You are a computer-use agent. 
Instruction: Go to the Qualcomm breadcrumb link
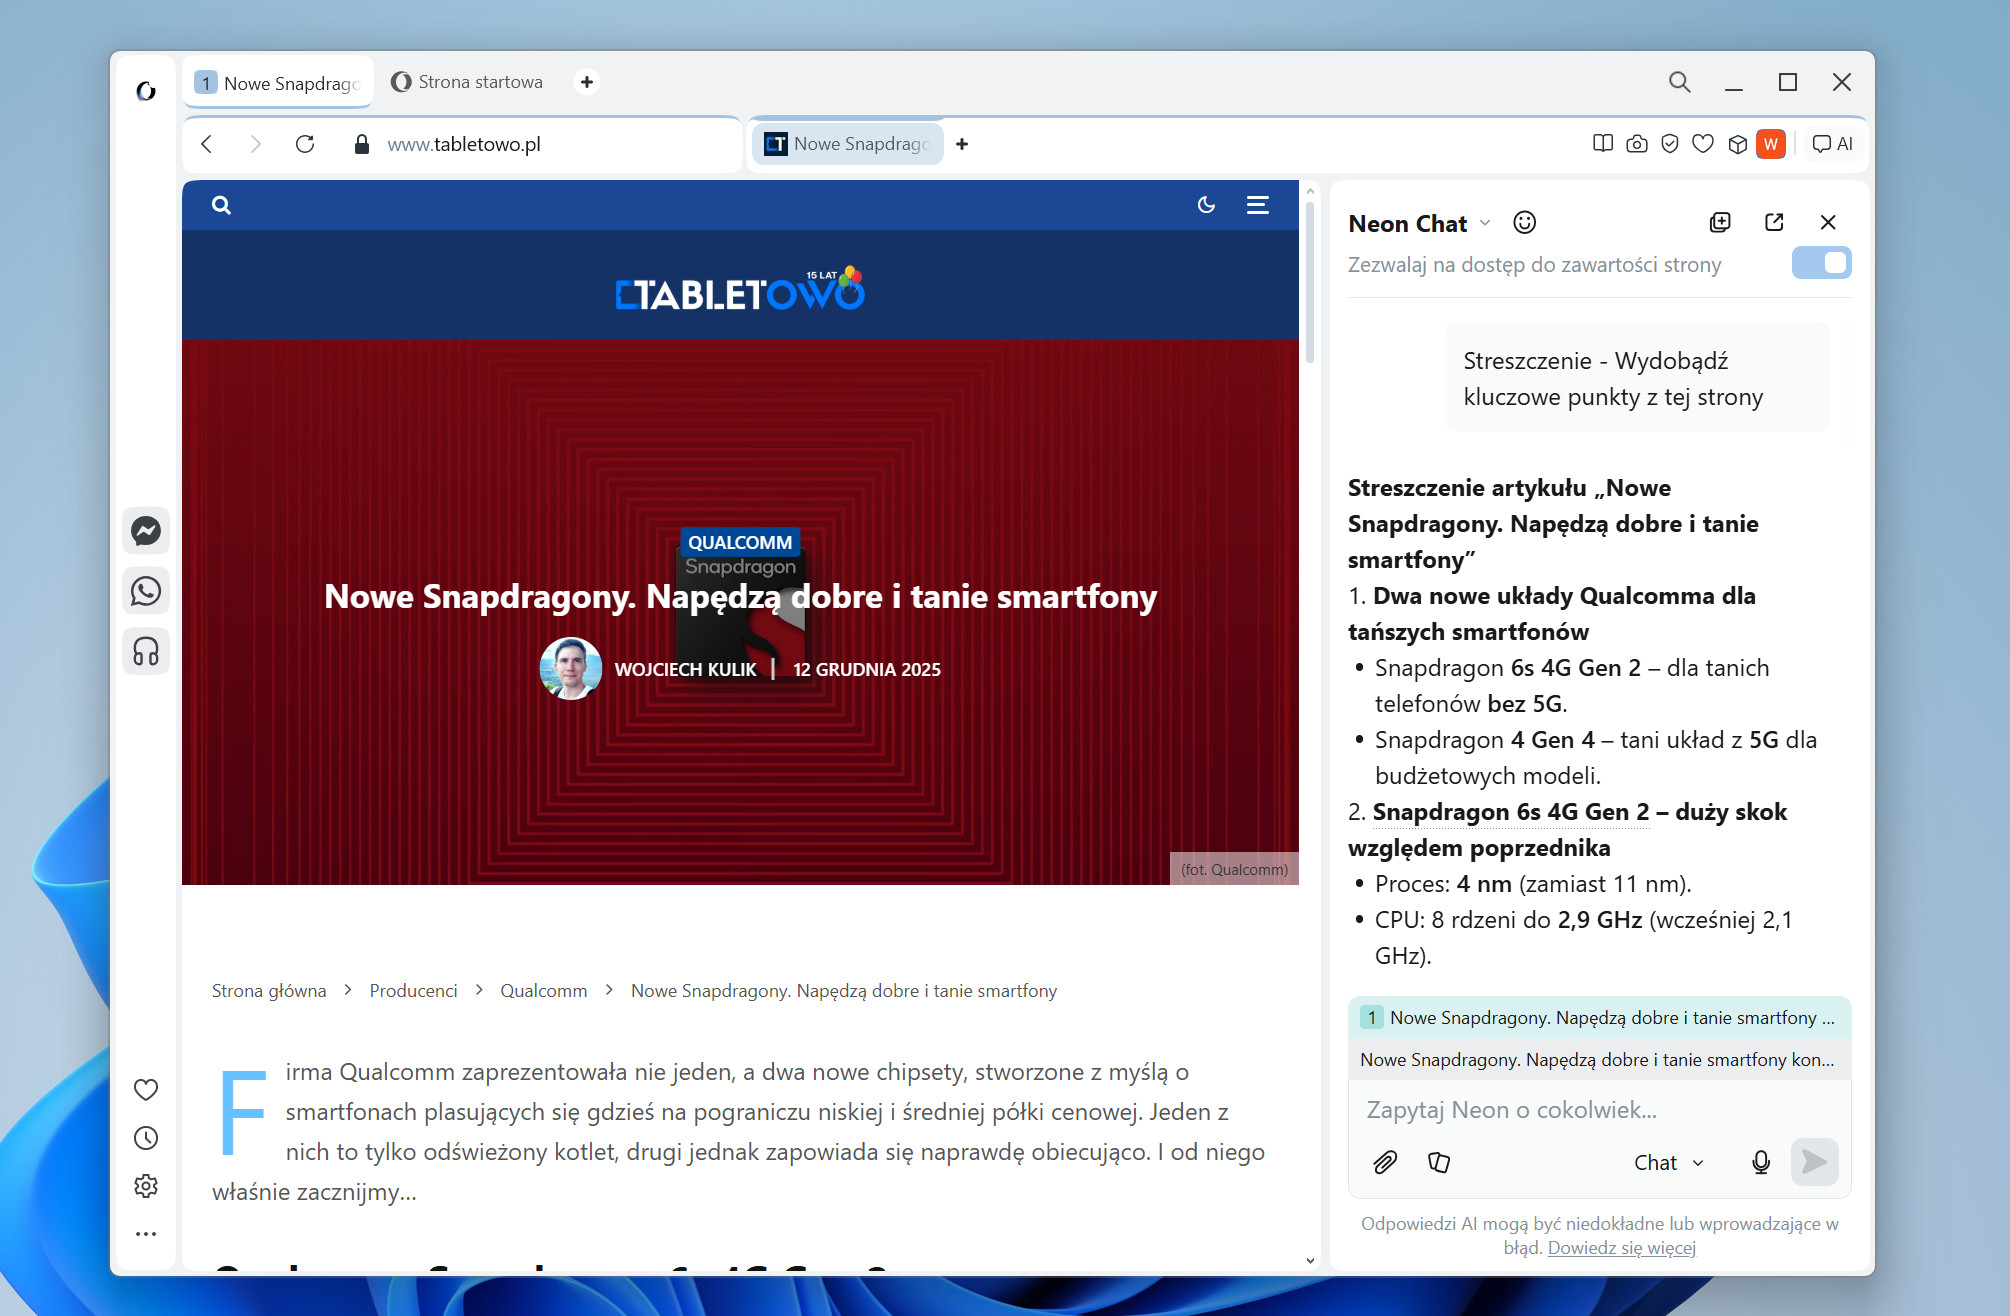click(543, 990)
